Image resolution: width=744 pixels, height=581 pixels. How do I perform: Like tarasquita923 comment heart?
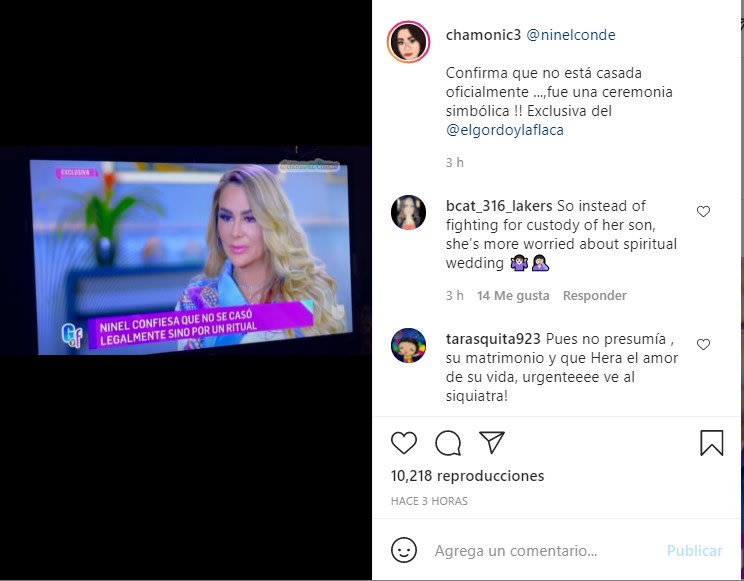point(703,344)
